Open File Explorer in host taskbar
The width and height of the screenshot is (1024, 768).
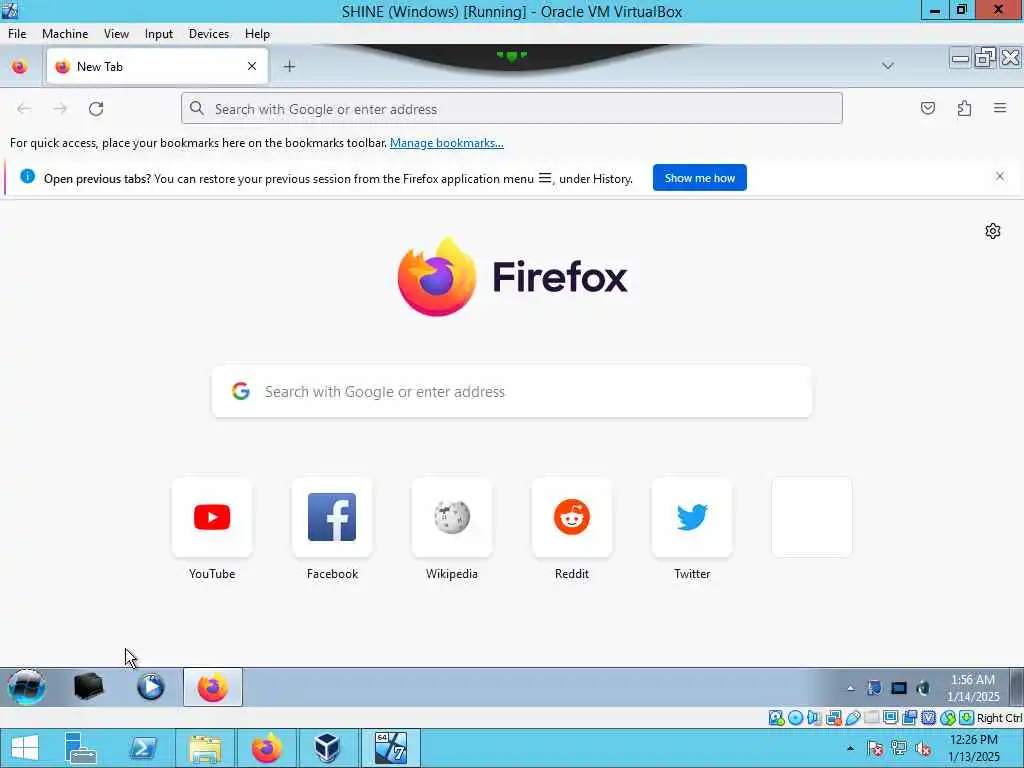point(204,748)
